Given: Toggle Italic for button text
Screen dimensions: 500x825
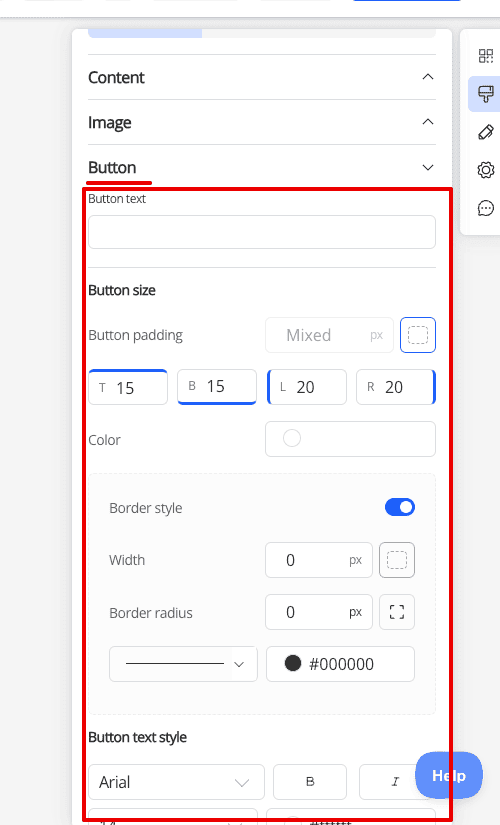Looking at the screenshot, I should [x=395, y=782].
